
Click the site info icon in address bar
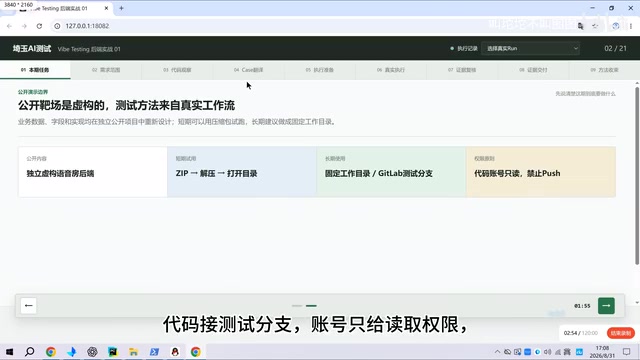coord(57,26)
